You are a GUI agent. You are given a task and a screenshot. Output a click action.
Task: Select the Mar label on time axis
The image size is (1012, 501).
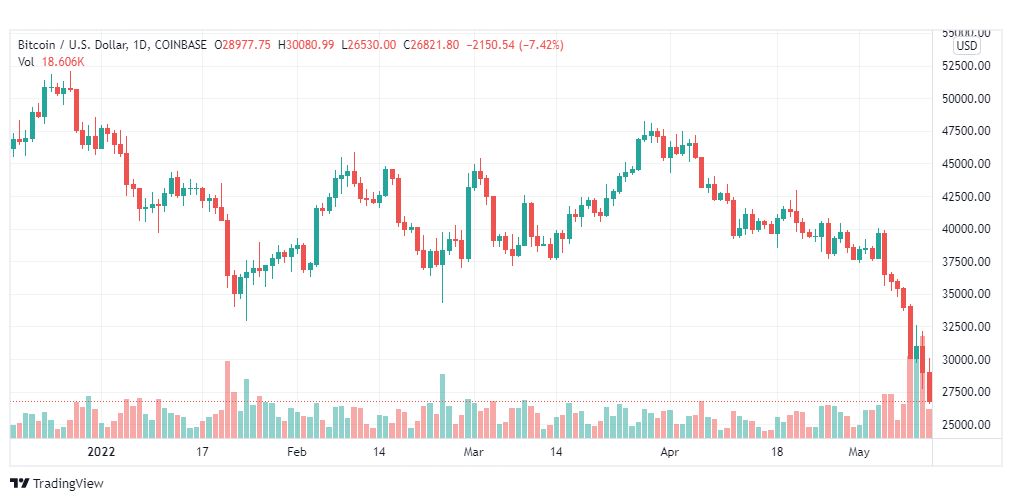tap(473, 452)
